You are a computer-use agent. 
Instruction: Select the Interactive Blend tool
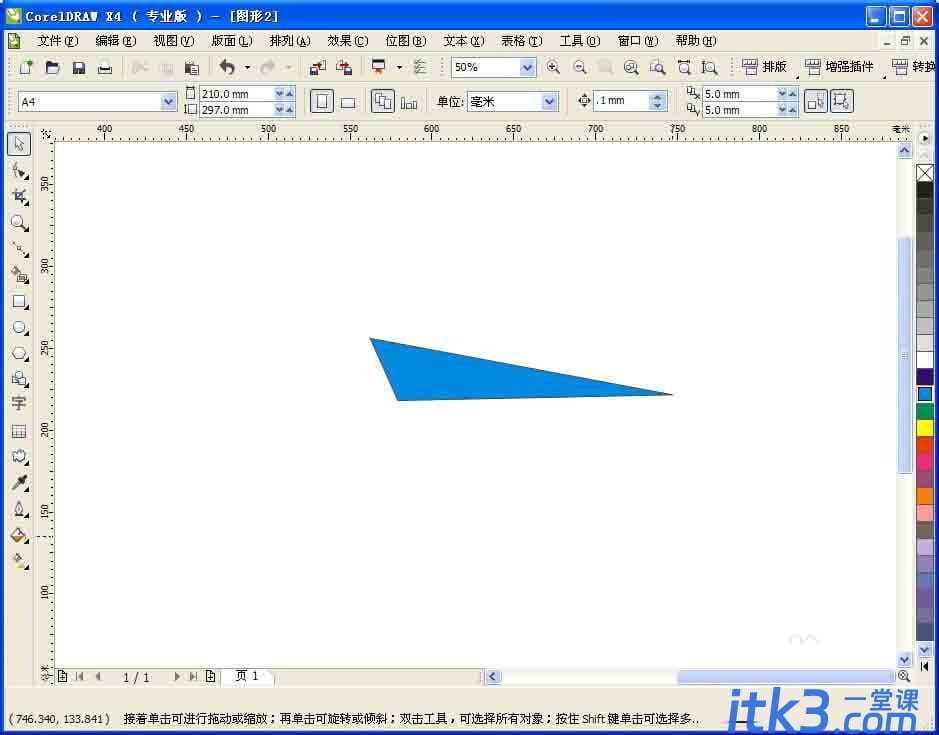[19, 456]
